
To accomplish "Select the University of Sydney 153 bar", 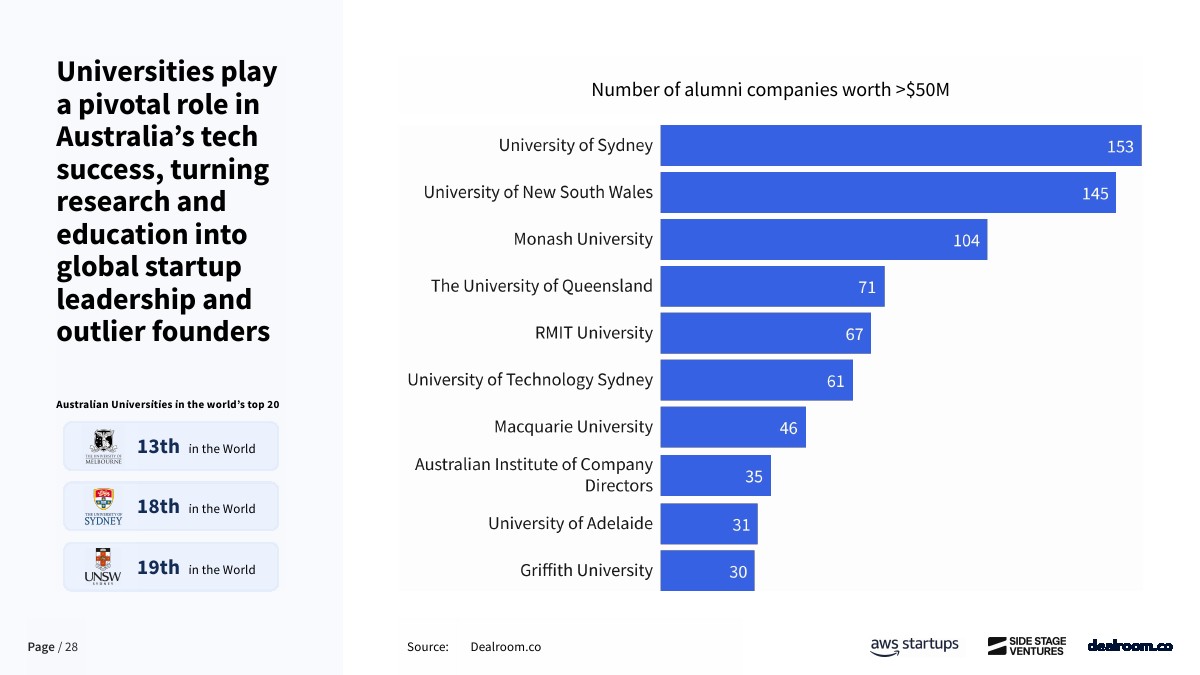I will [900, 146].
